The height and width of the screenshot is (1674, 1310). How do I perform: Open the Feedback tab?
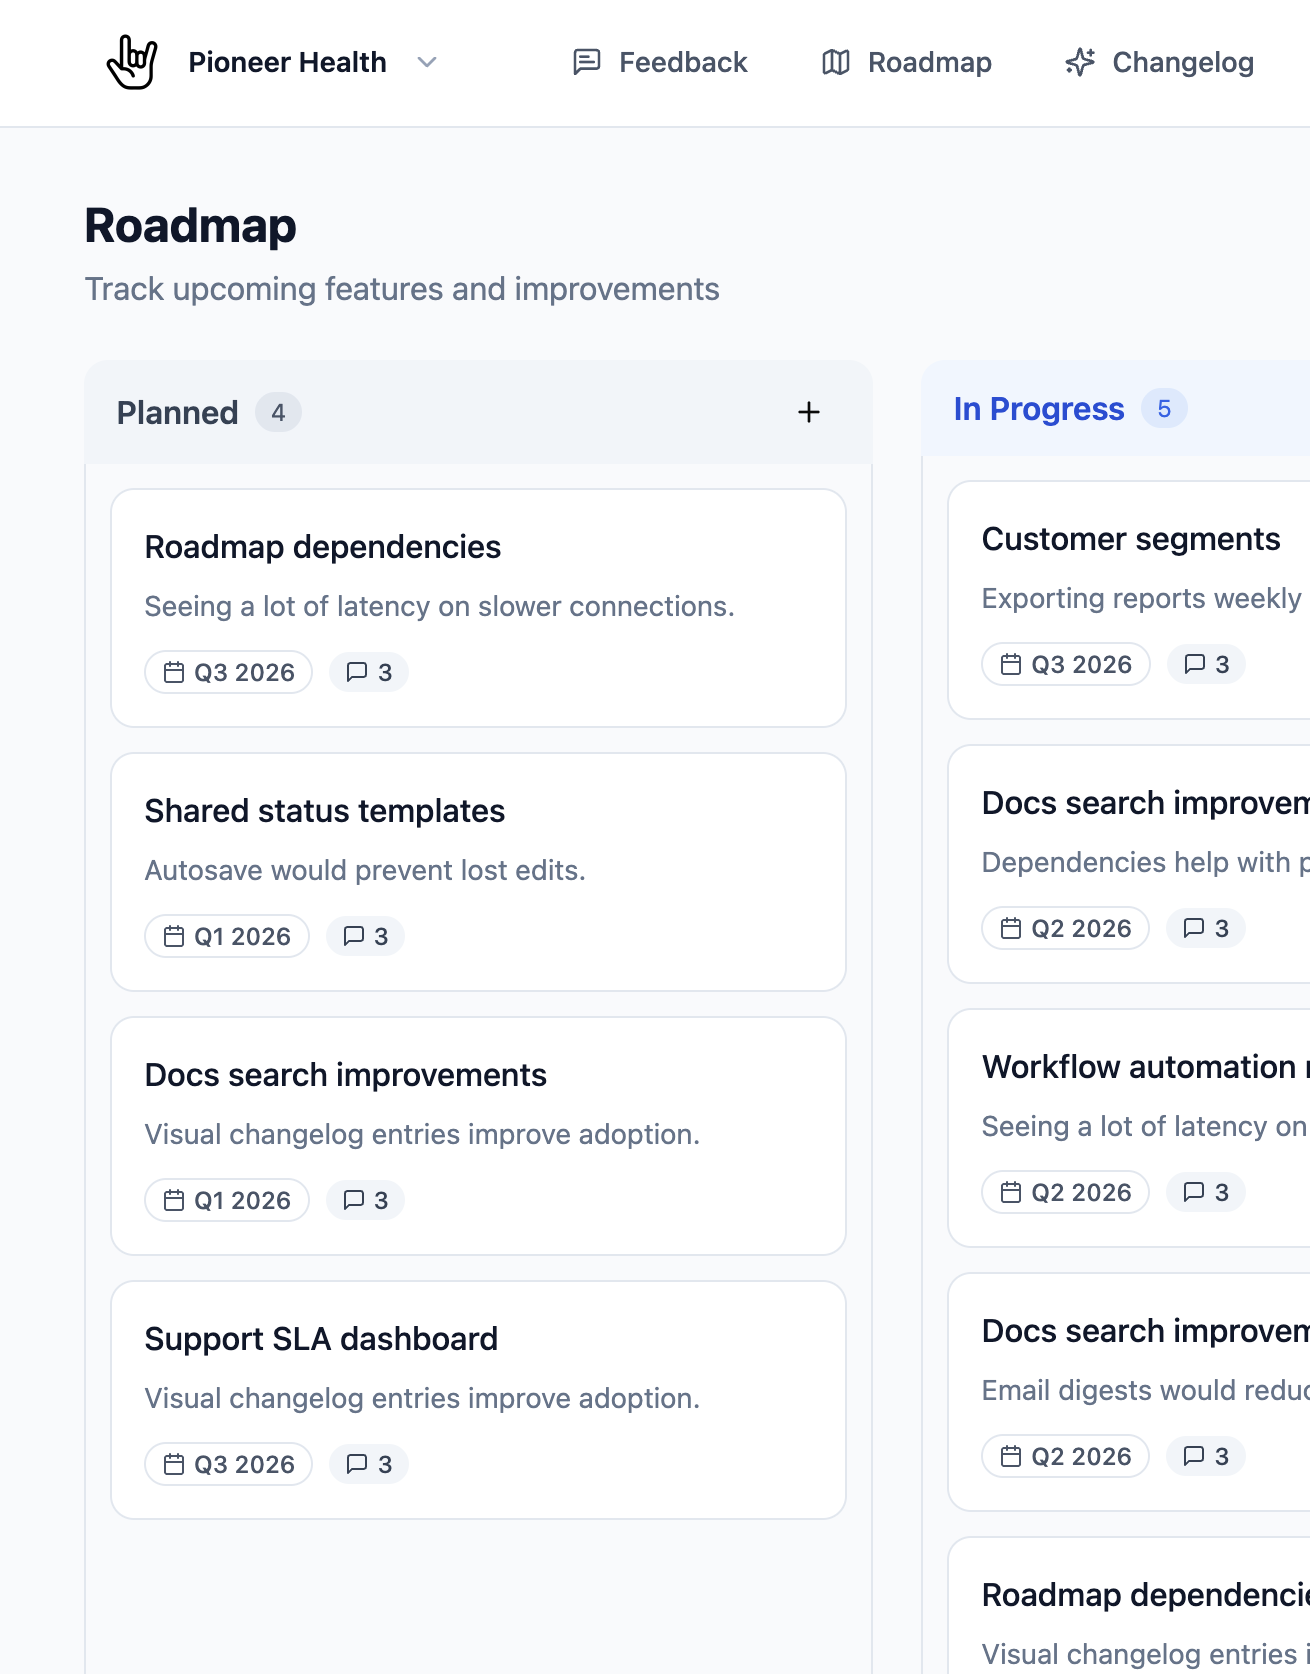pyautogui.click(x=660, y=62)
